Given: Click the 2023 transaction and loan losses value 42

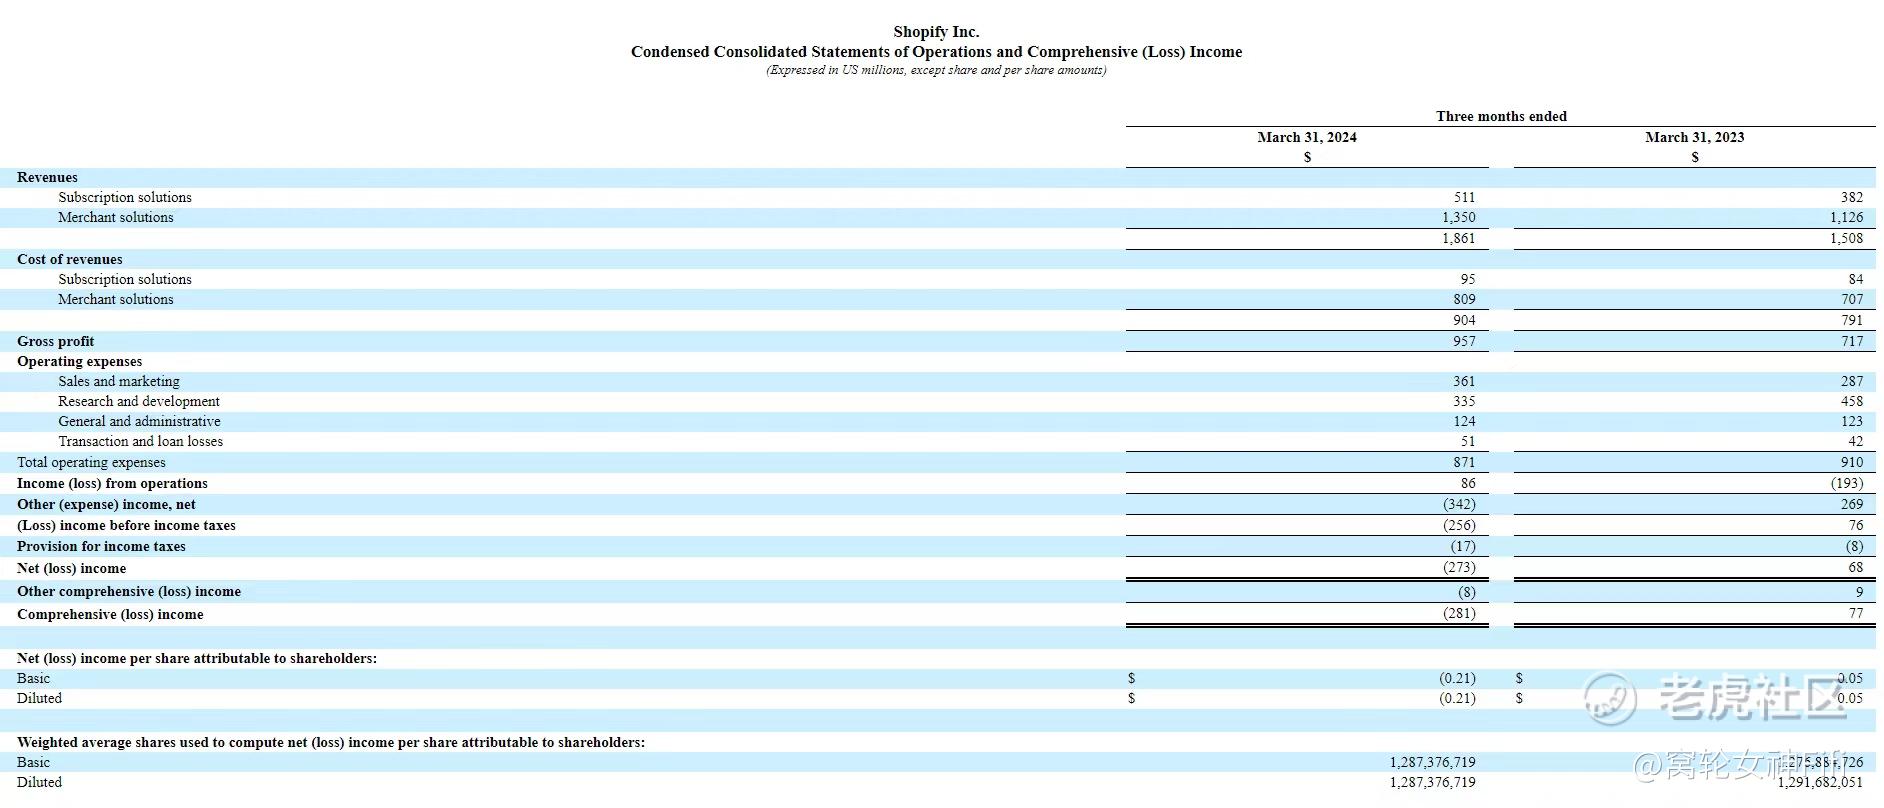Looking at the screenshot, I should point(1856,441).
